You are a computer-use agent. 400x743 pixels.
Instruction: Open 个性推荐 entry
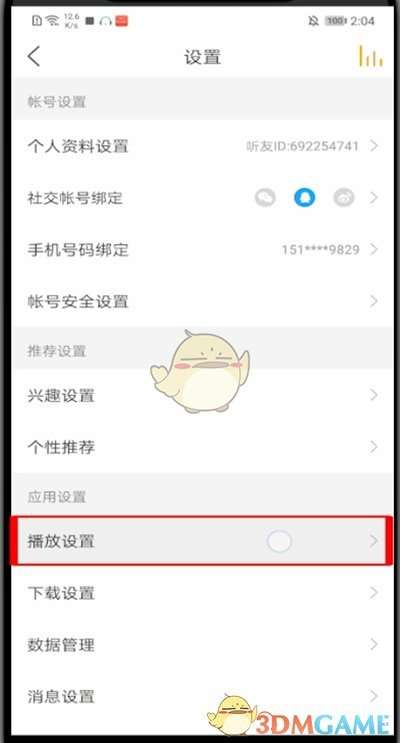(x=202, y=447)
